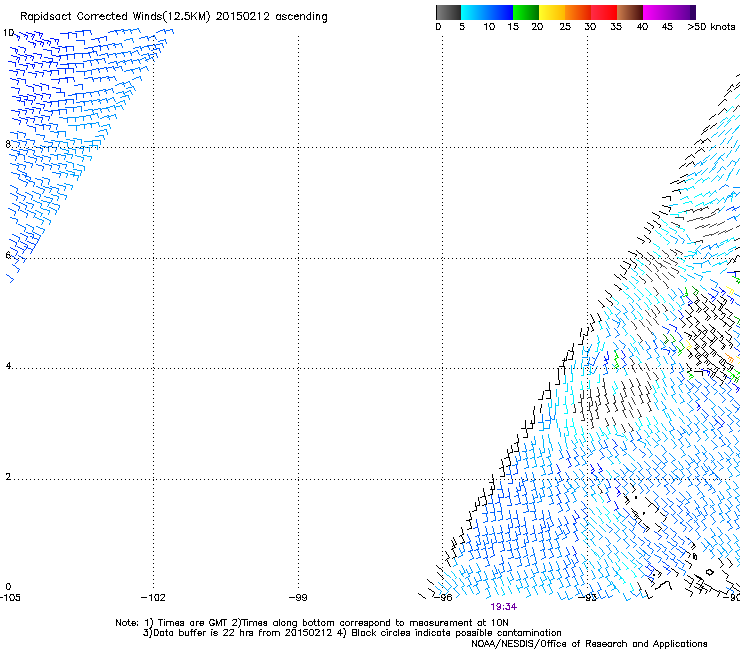740x650 pixels.
Task: Click the '-105' longitude axis label
Action: 10,598
